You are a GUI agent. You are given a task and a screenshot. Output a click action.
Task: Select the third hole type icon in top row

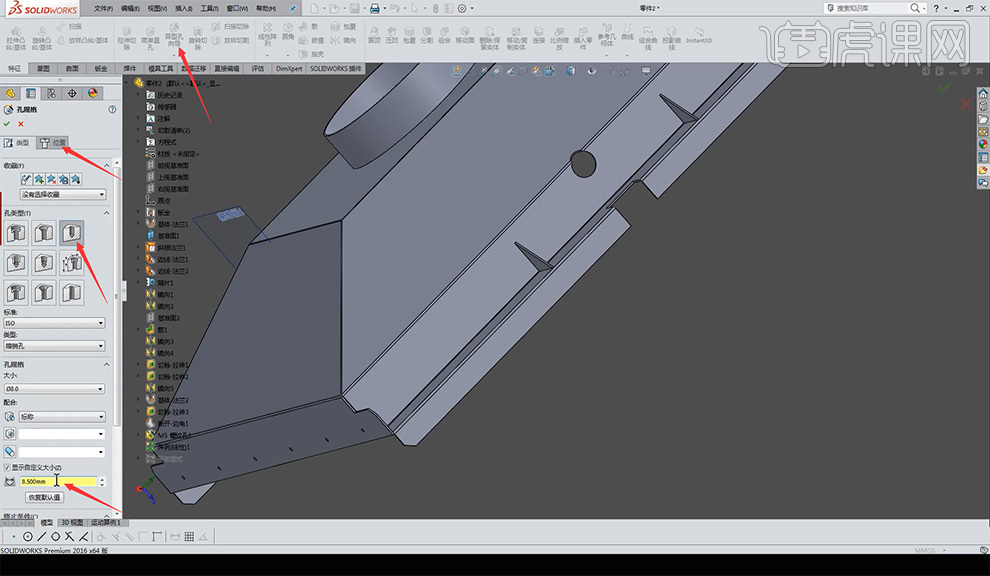click(x=71, y=234)
